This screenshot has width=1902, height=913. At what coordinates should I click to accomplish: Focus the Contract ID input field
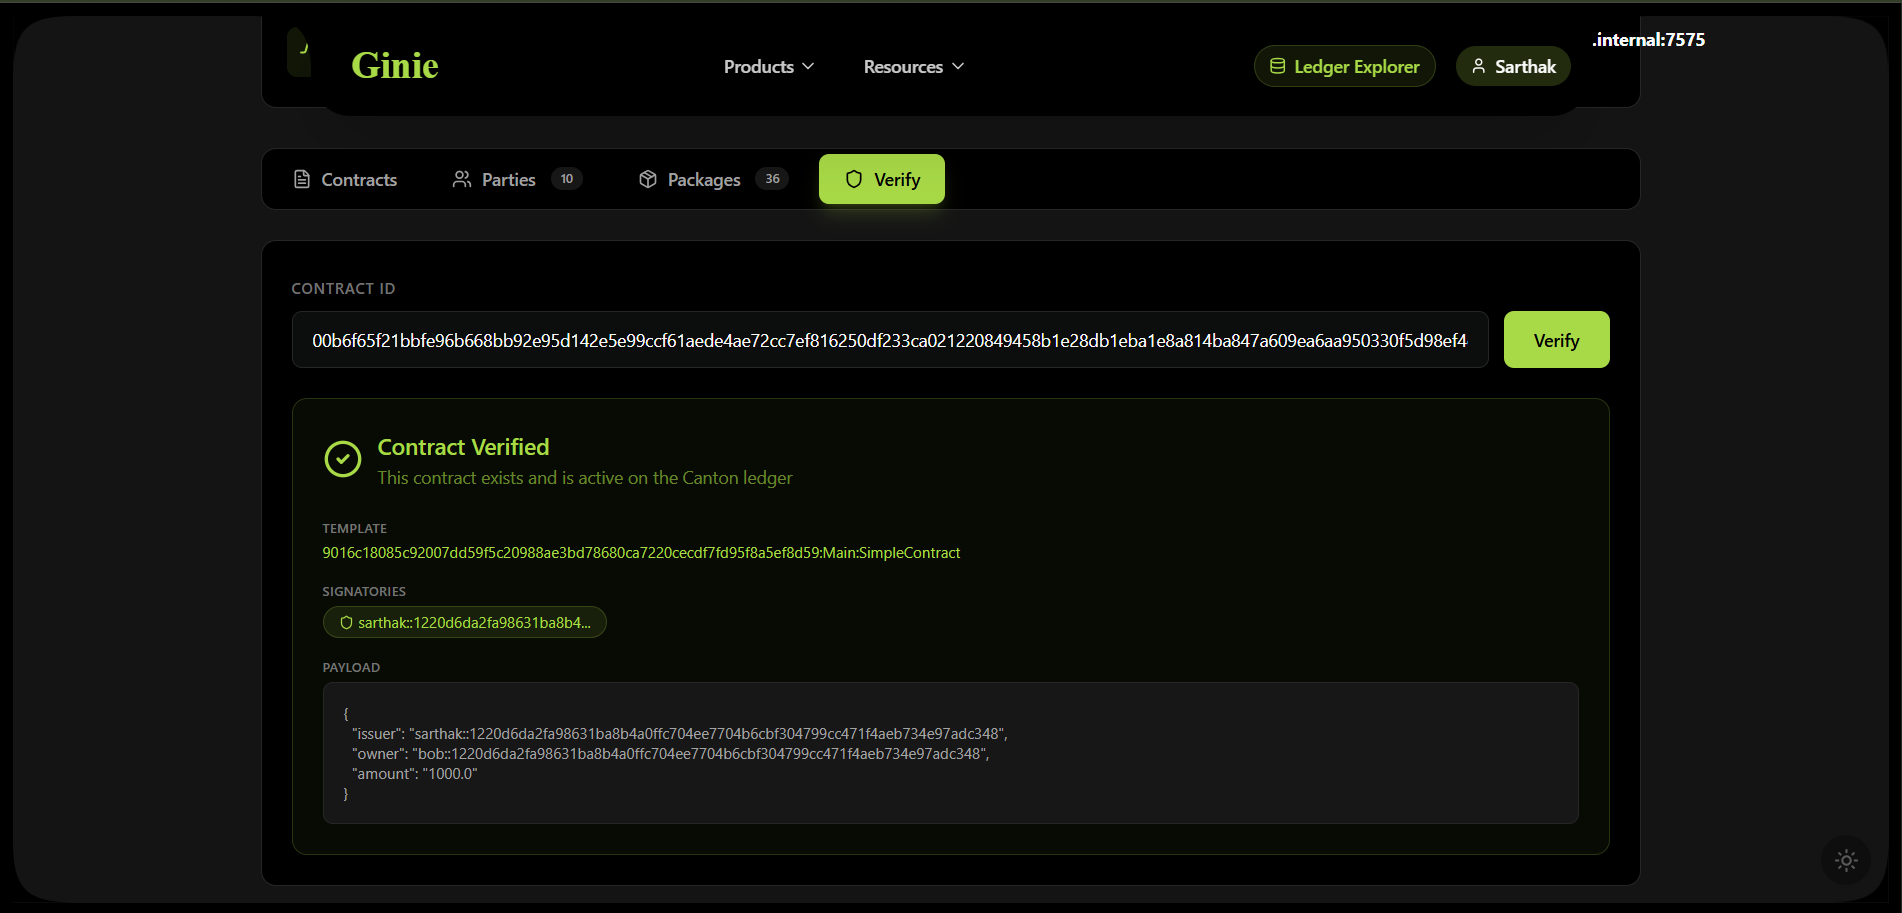[x=890, y=340]
